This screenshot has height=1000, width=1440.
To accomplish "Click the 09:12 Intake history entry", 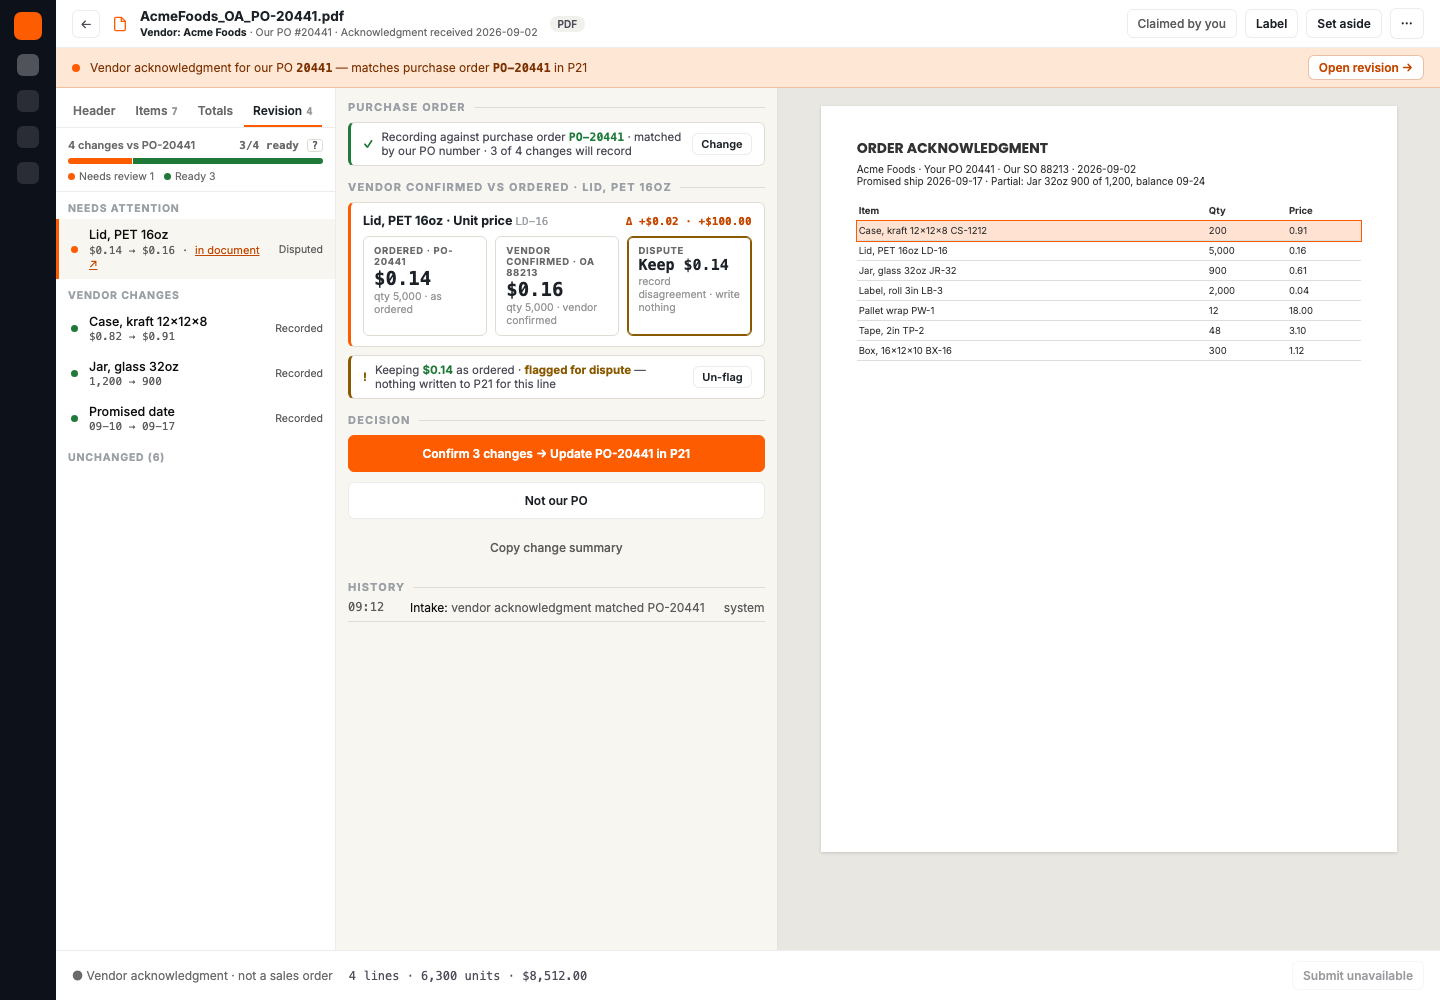I will (556, 608).
